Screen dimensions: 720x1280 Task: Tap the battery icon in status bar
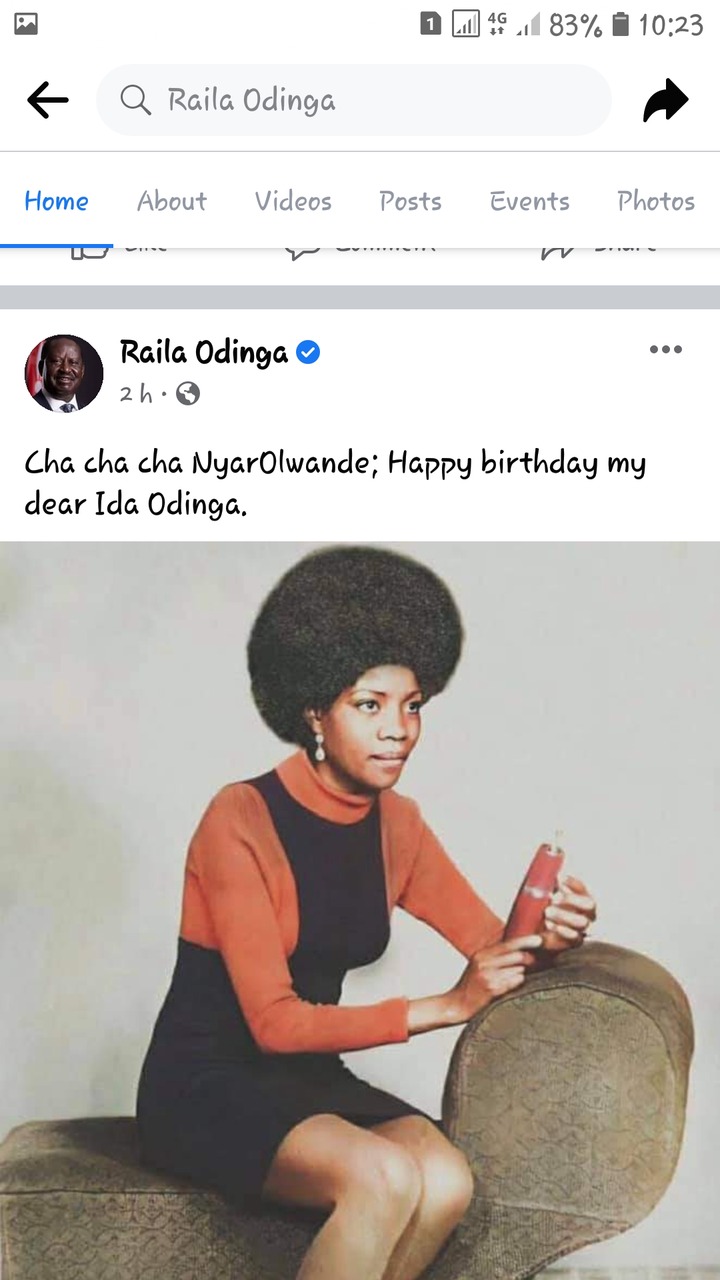(x=620, y=24)
